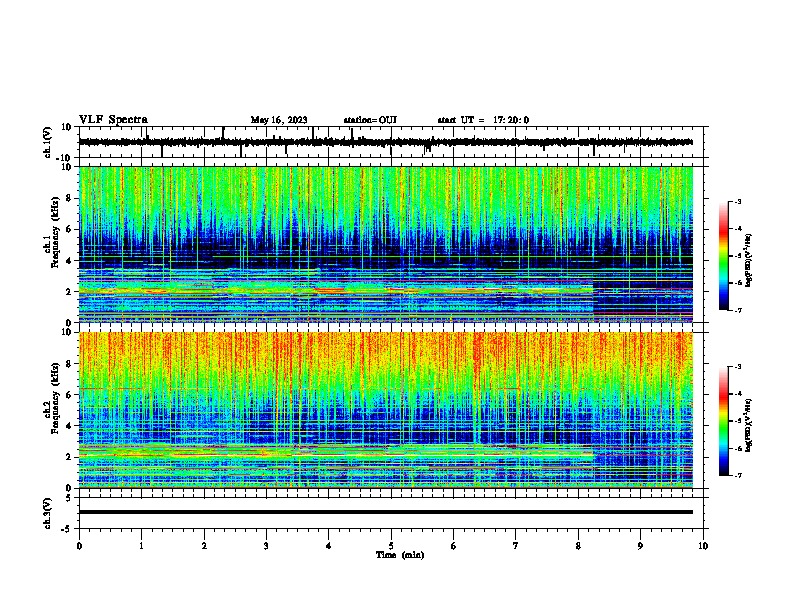
Task: Click the -3 value on ch.1 color bar
Action: [x=737, y=201]
